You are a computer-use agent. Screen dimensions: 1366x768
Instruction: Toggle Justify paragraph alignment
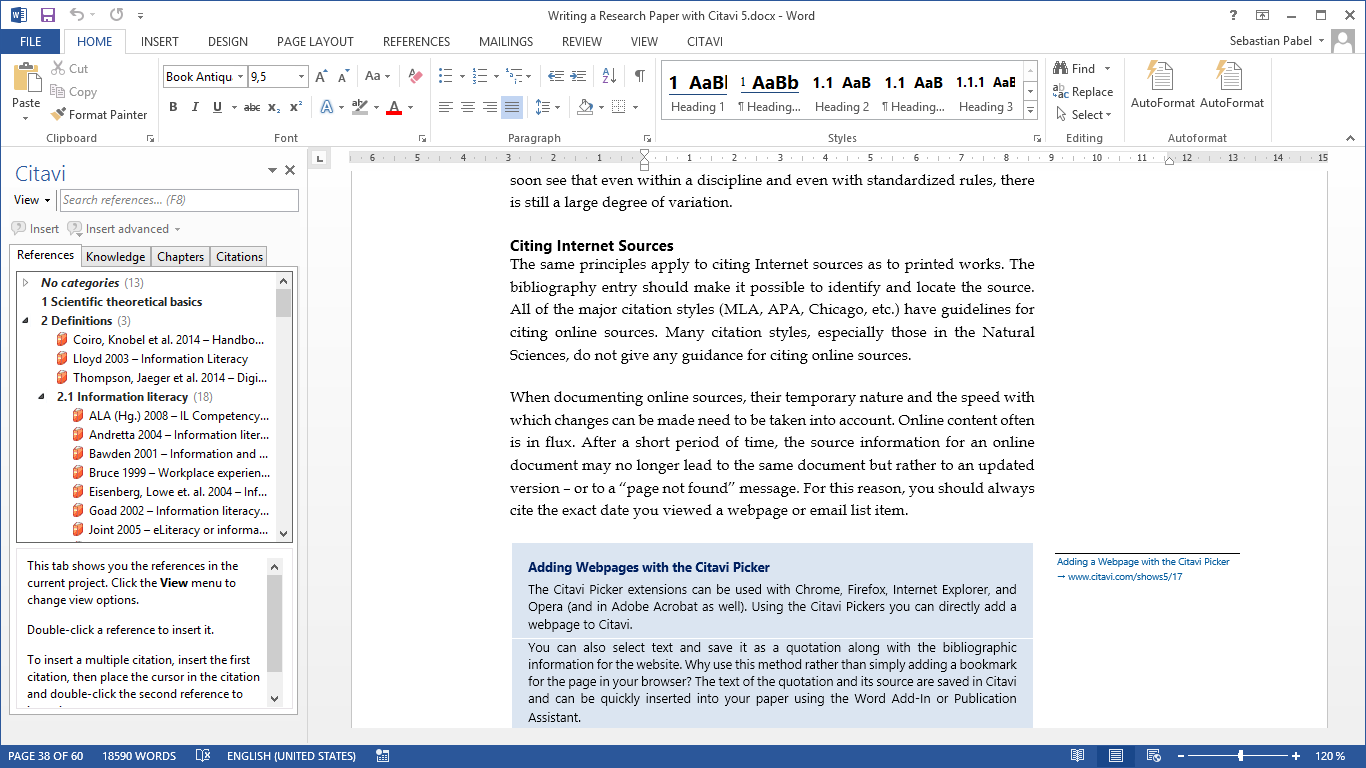pyautogui.click(x=512, y=107)
